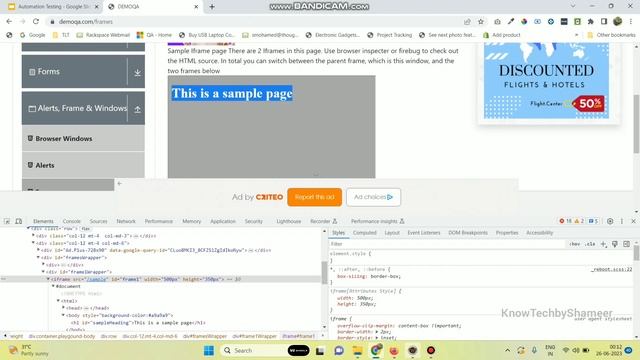This screenshot has width=640, height=360.
Task: Select the DOM Breakpoints subtab
Action: 468,233
